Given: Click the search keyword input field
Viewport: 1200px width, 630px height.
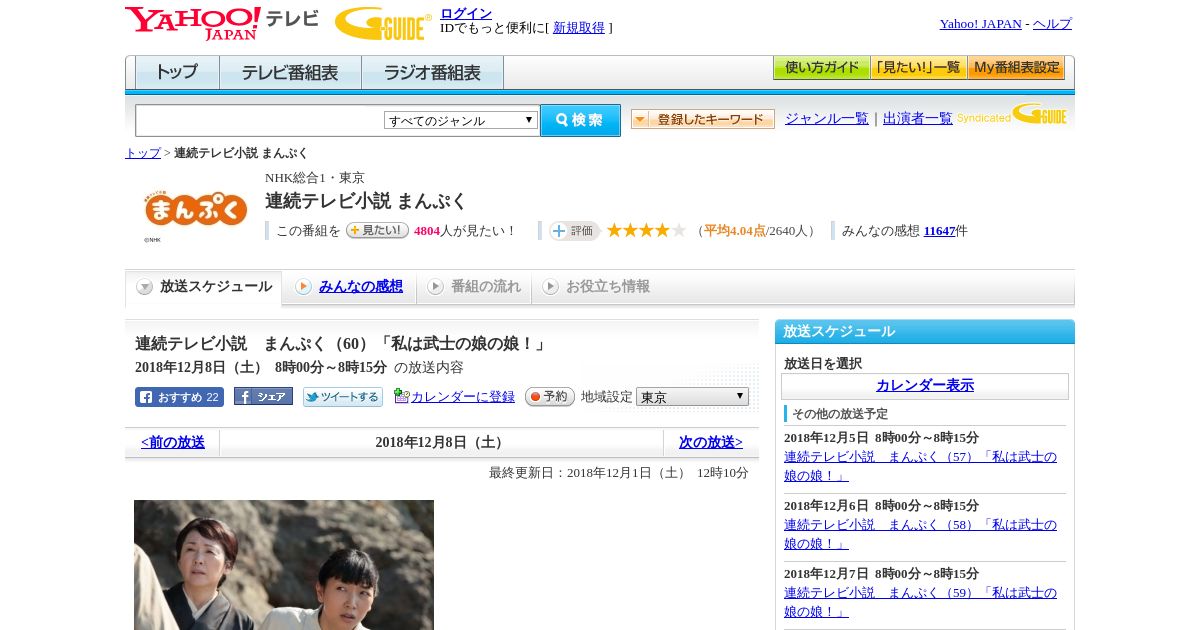Looking at the screenshot, I should [260, 120].
